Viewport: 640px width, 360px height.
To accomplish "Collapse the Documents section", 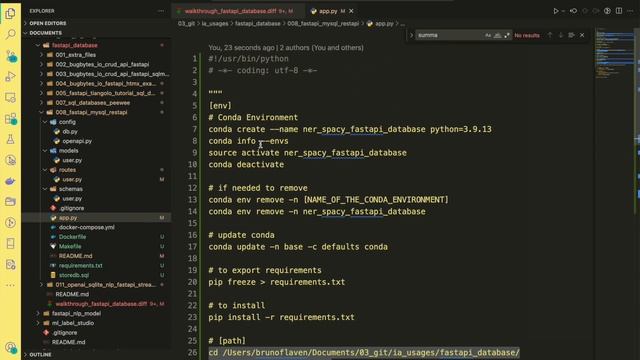I will pyautogui.click(x=45, y=33).
